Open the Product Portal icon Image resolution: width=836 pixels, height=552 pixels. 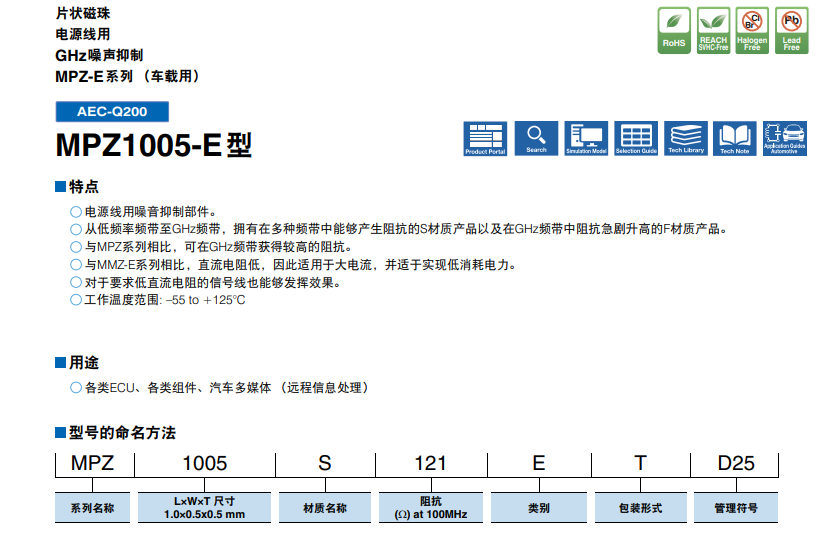[x=485, y=139]
